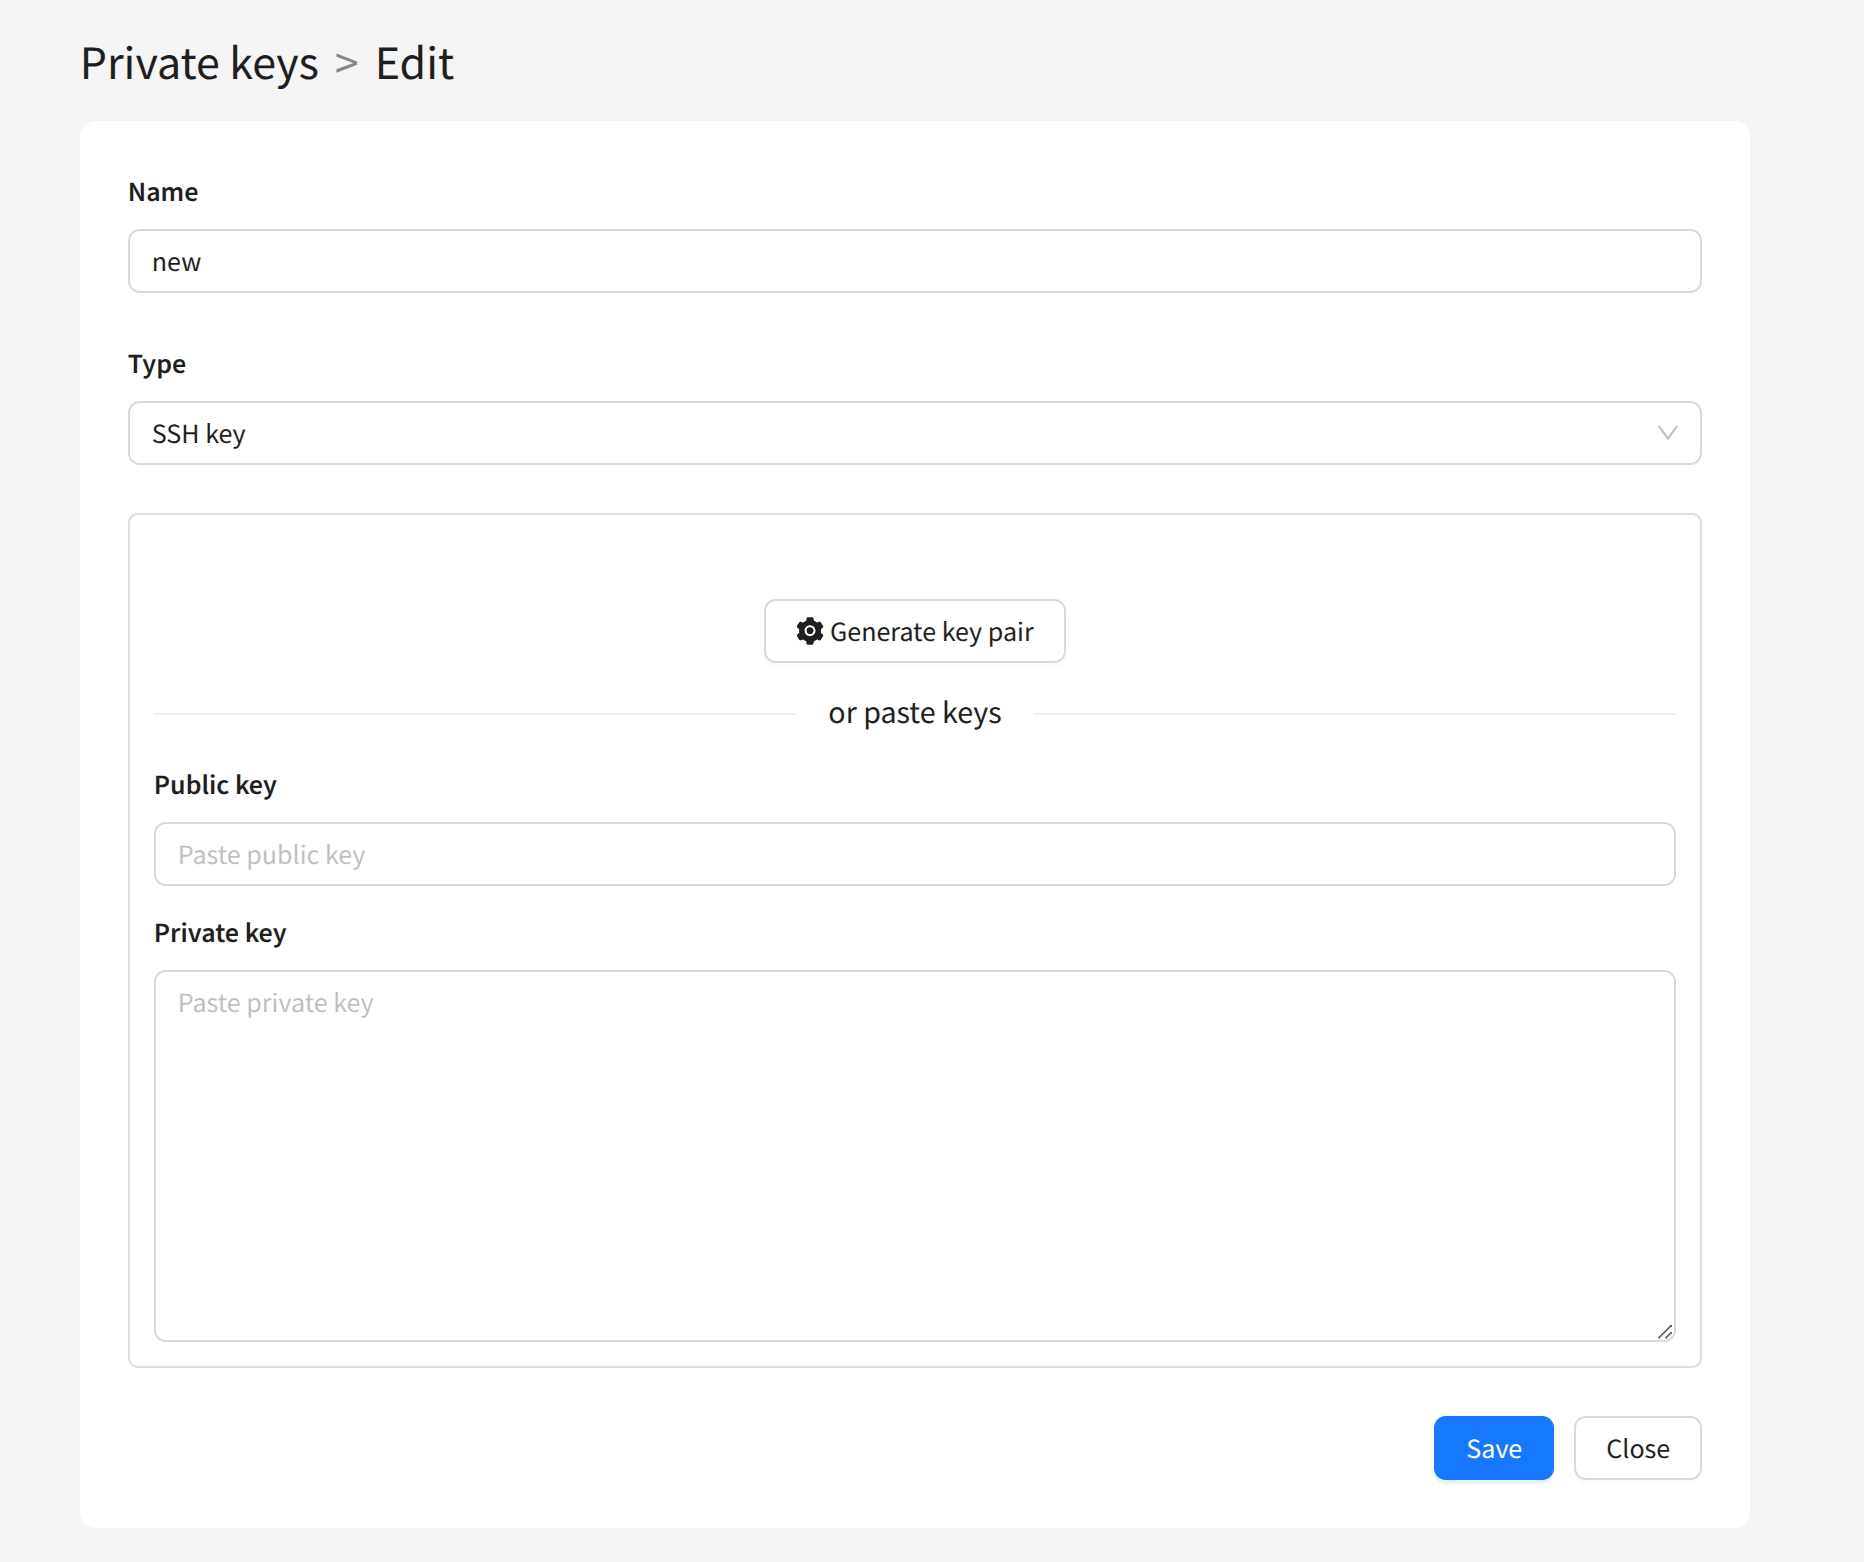Image resolution: width=1864 pixels, height=1562 pixels.
Task: Place cursor after 'new' text in Name
Action: pos(203,263)
